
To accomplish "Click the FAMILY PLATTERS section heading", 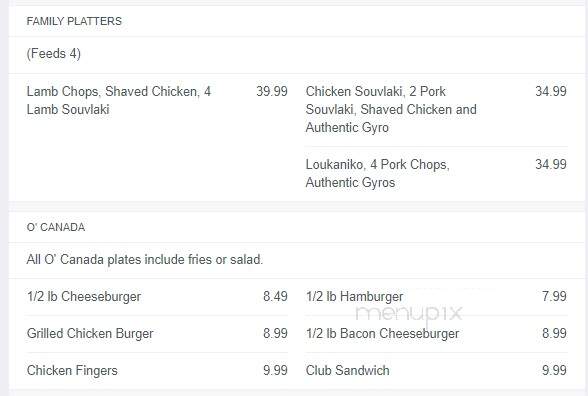I will point(74,21).
